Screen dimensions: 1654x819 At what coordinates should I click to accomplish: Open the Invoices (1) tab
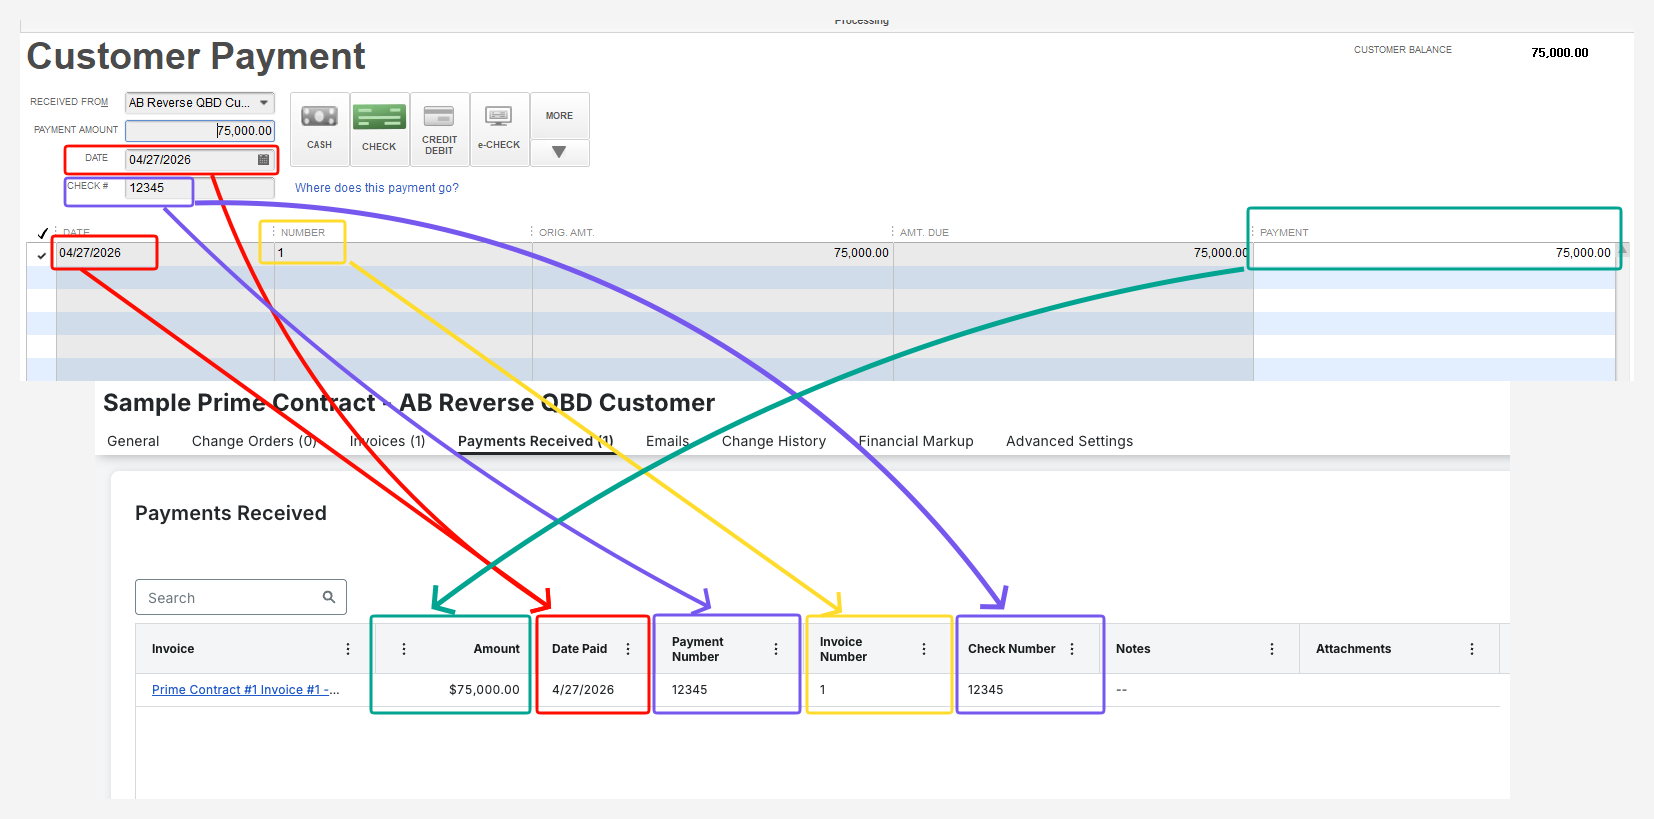[x=387, y=441]
